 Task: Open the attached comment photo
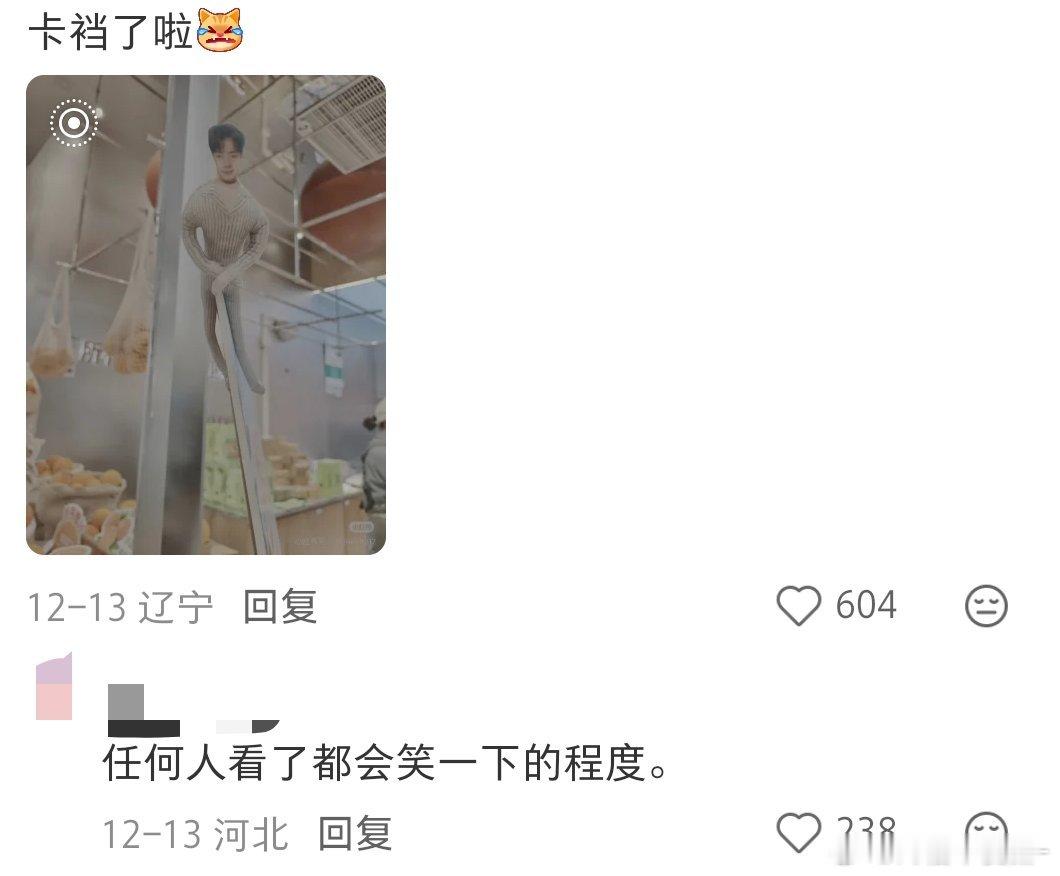206,315
